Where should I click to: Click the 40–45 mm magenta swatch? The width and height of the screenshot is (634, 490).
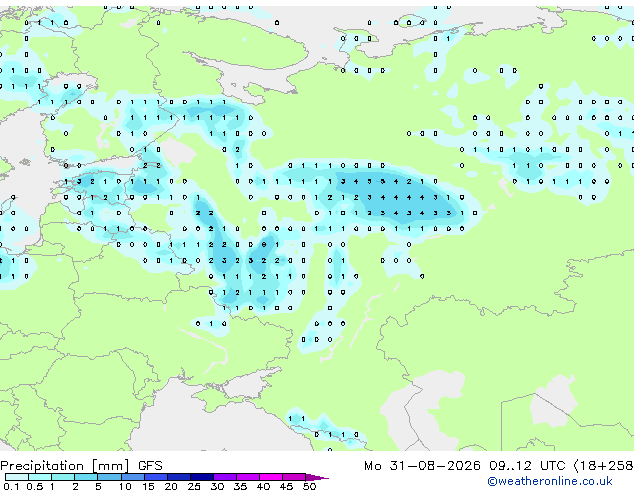coord(271,477)
